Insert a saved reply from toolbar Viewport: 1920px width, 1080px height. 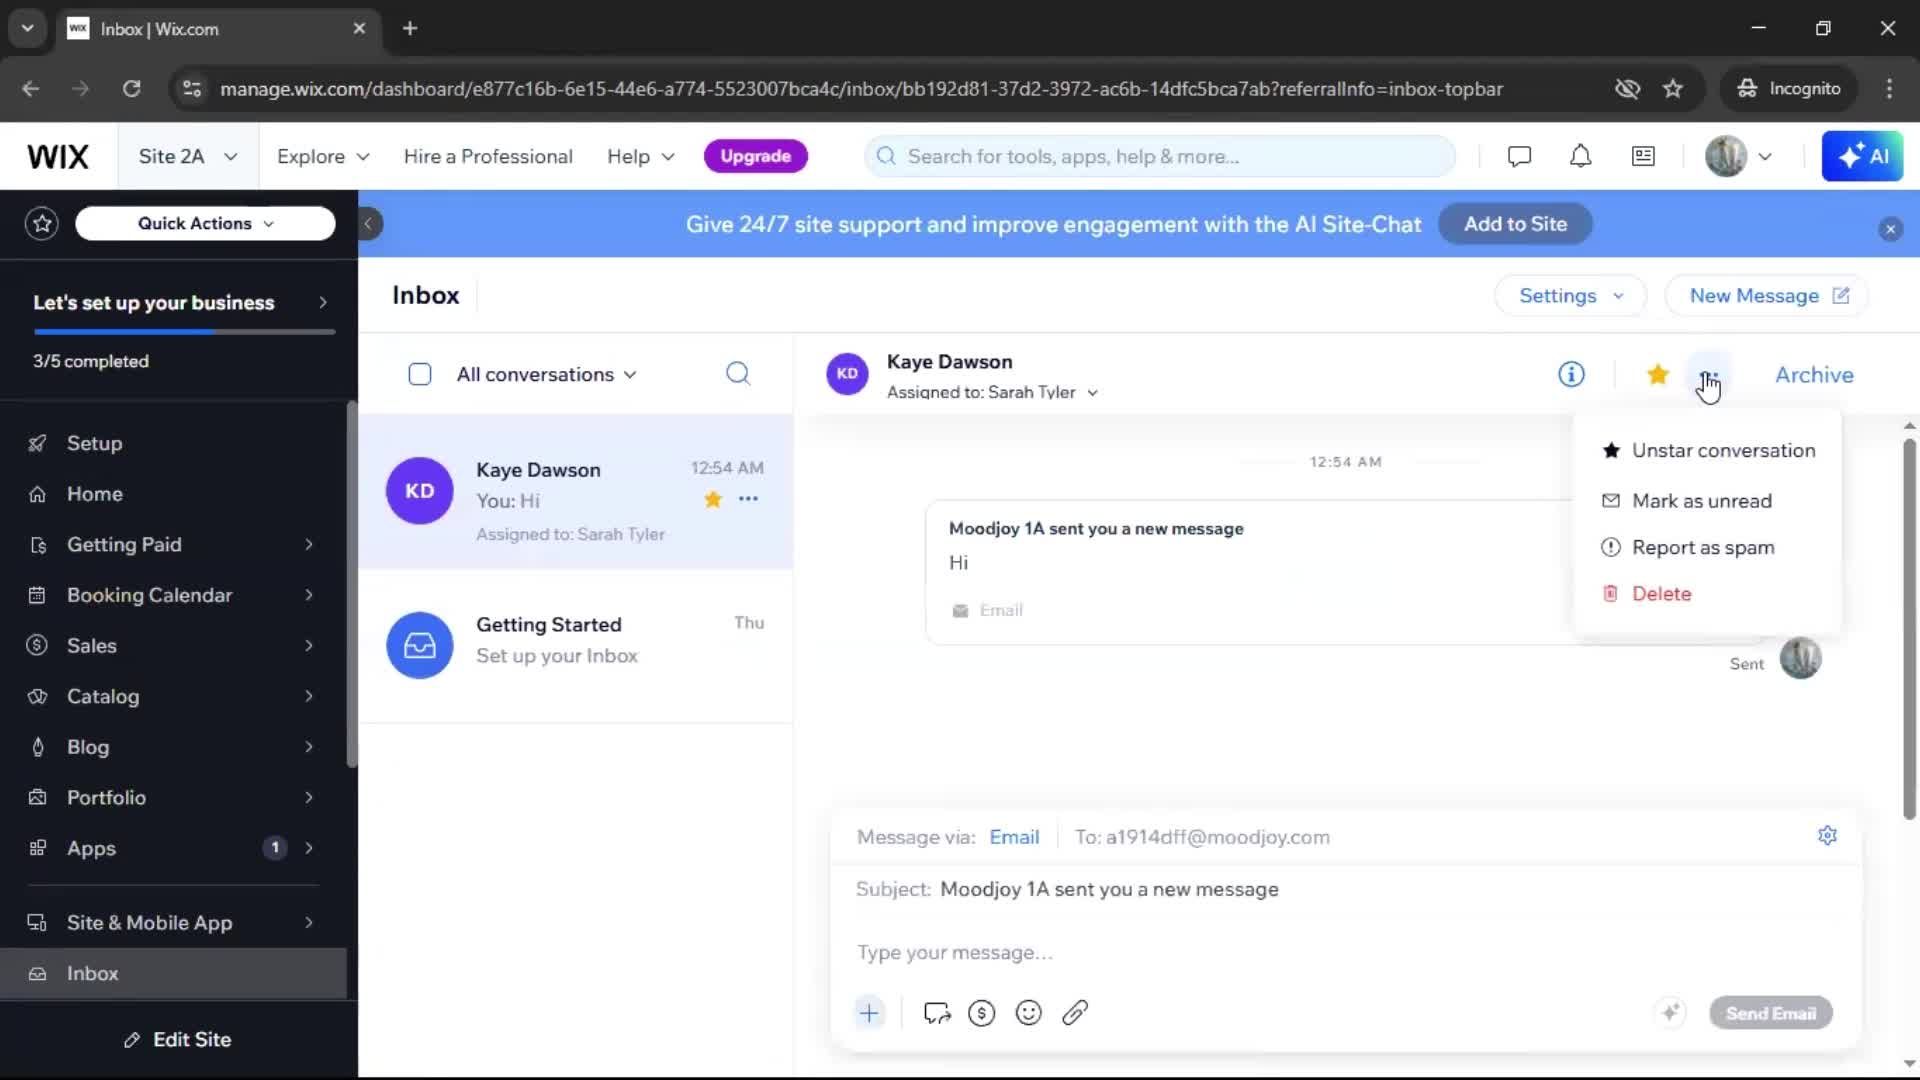point(937,1013)
